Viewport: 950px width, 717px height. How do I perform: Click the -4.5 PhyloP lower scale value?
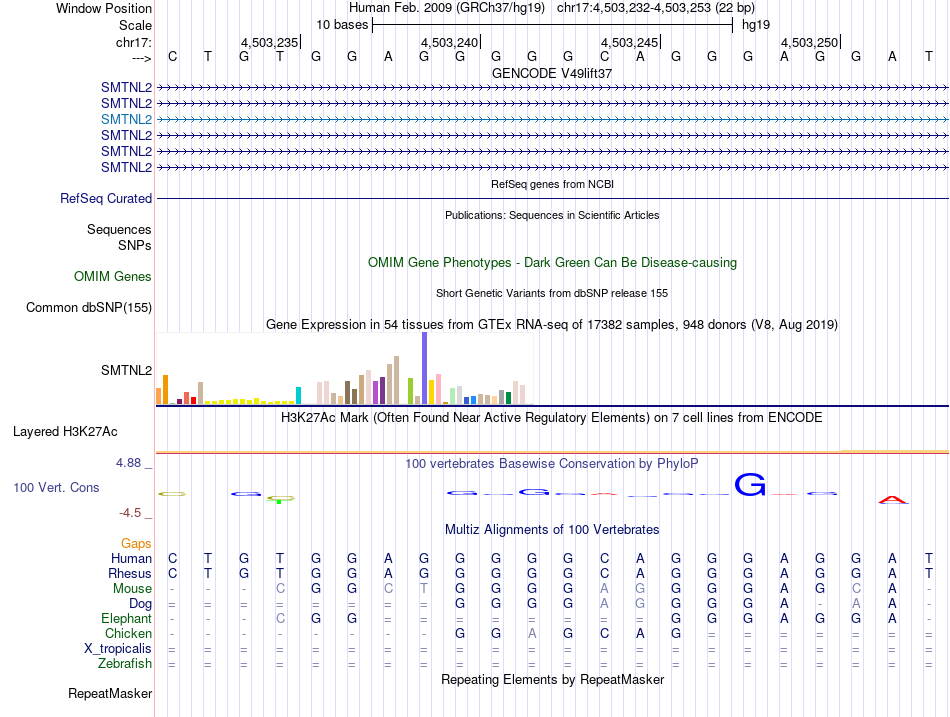[x=130, y=513]
